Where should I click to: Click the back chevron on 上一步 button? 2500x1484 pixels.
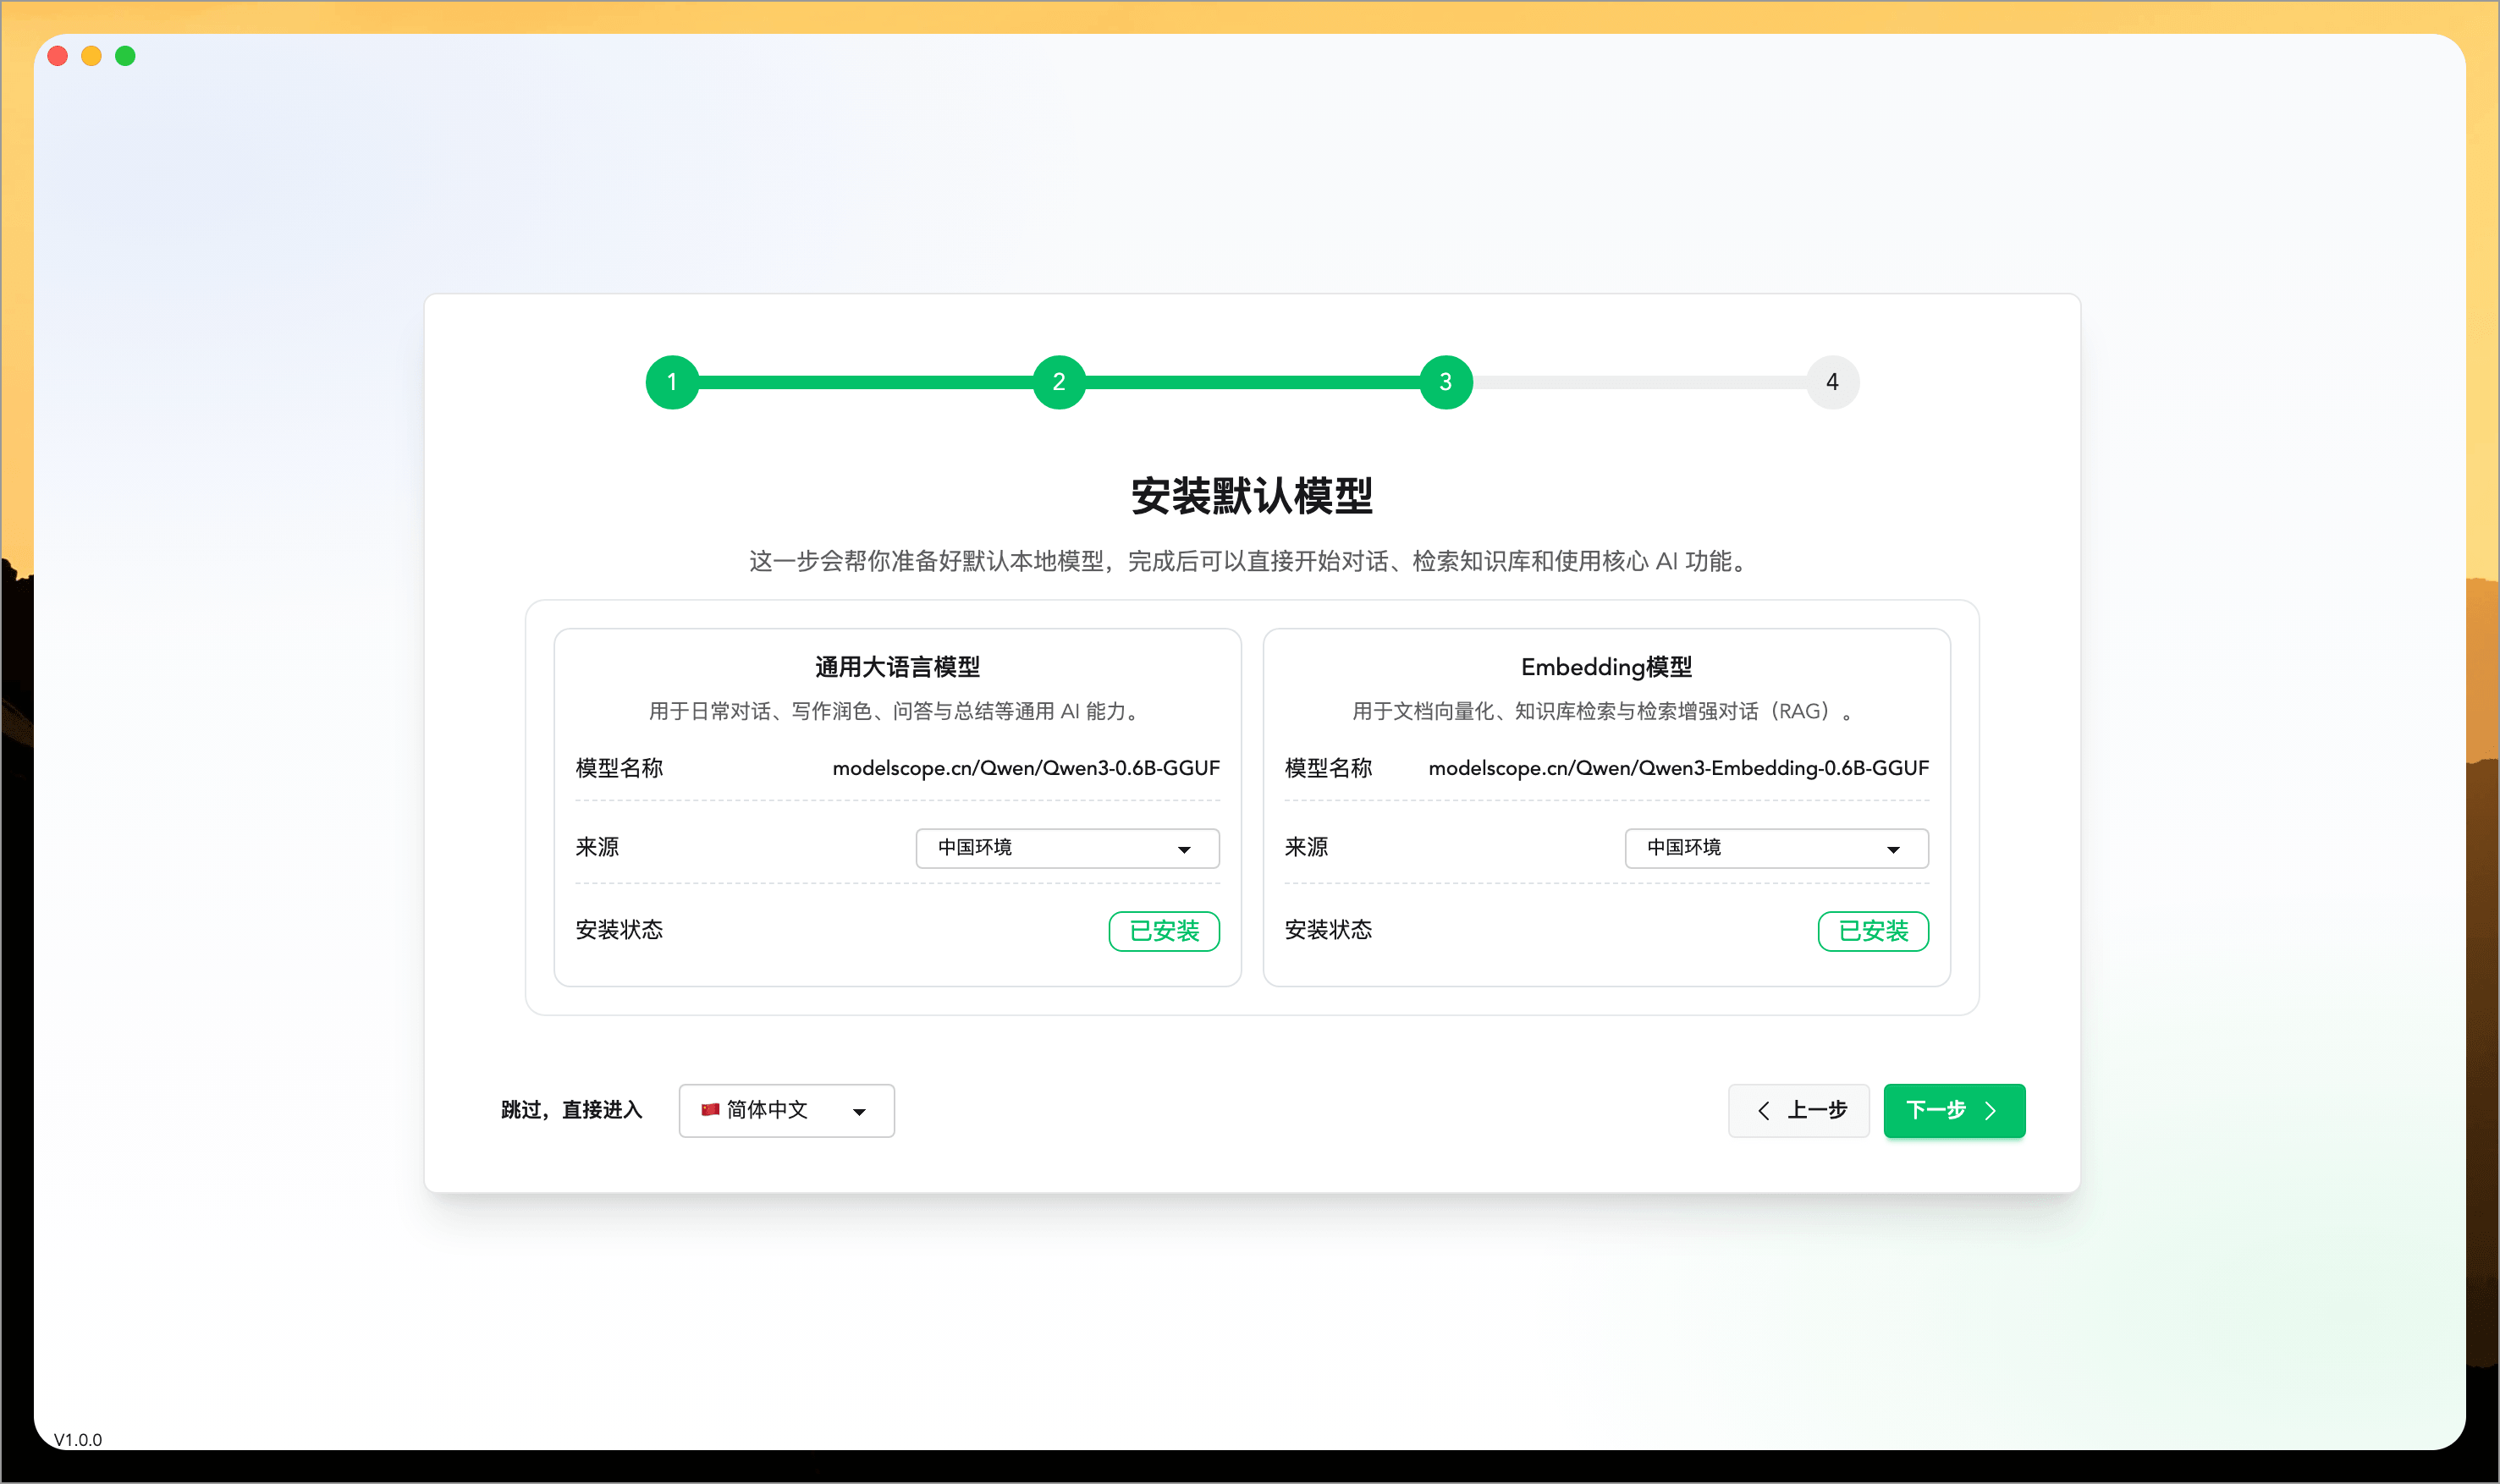(1765, 1110)
